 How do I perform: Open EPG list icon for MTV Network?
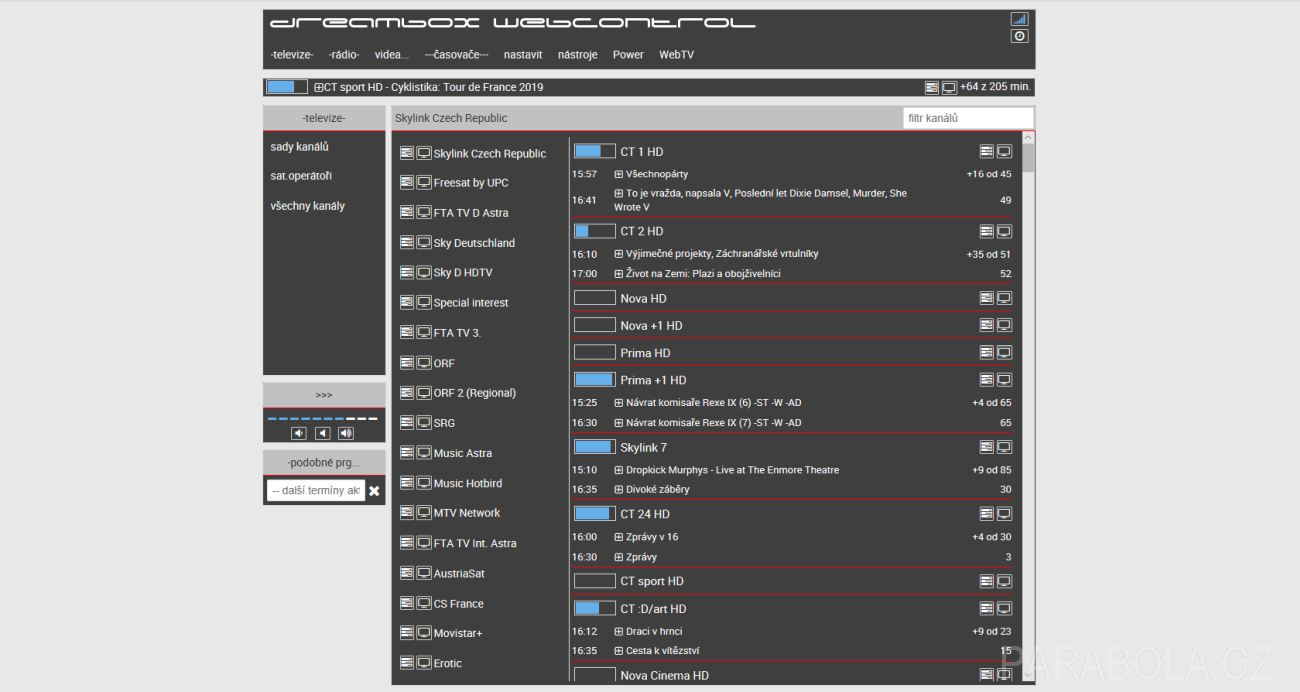407,513
